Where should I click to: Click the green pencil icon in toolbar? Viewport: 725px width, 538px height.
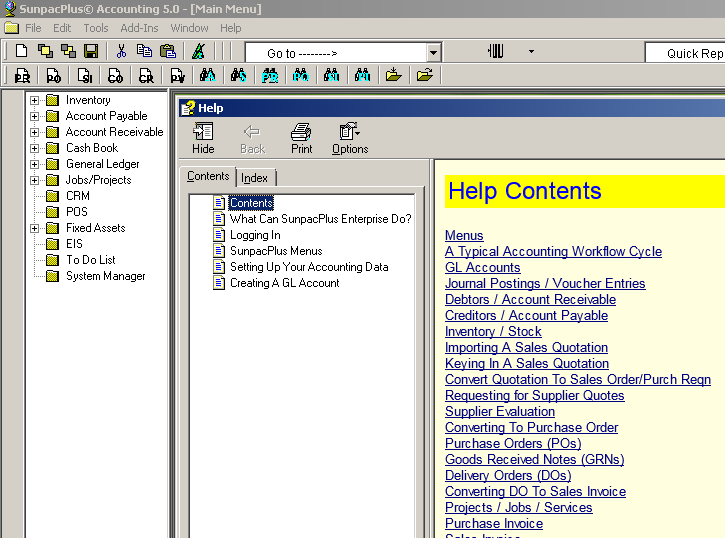point(198,51)
